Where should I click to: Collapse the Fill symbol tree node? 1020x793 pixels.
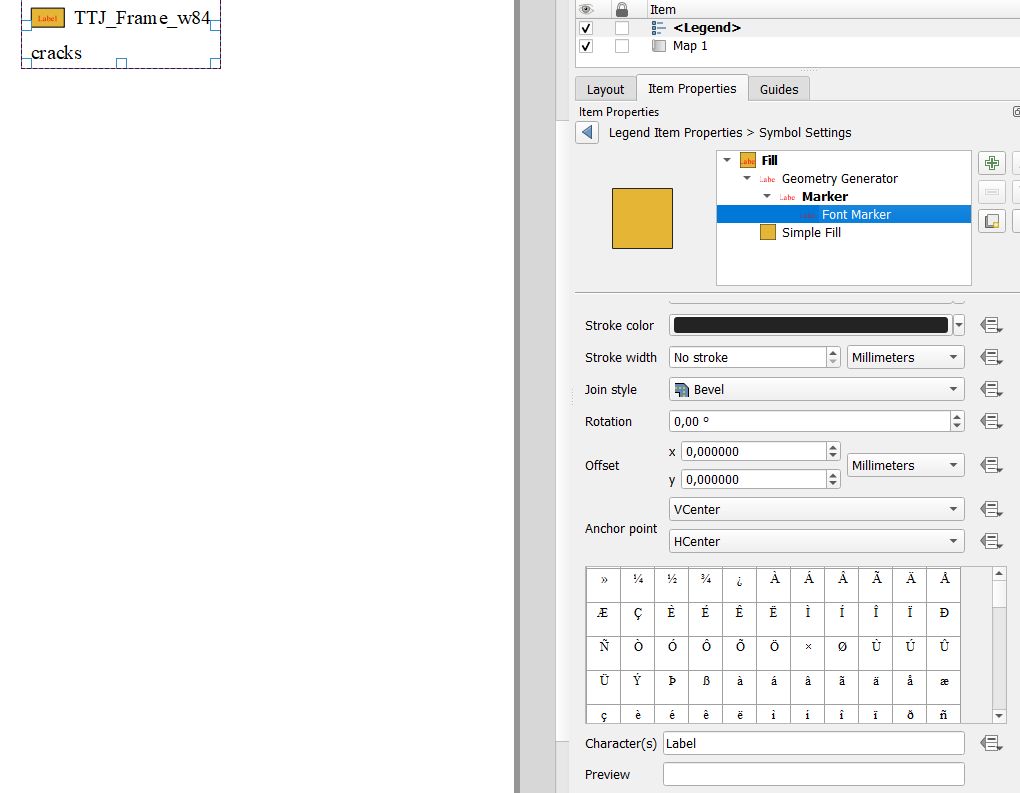click(x=727, y=160)
